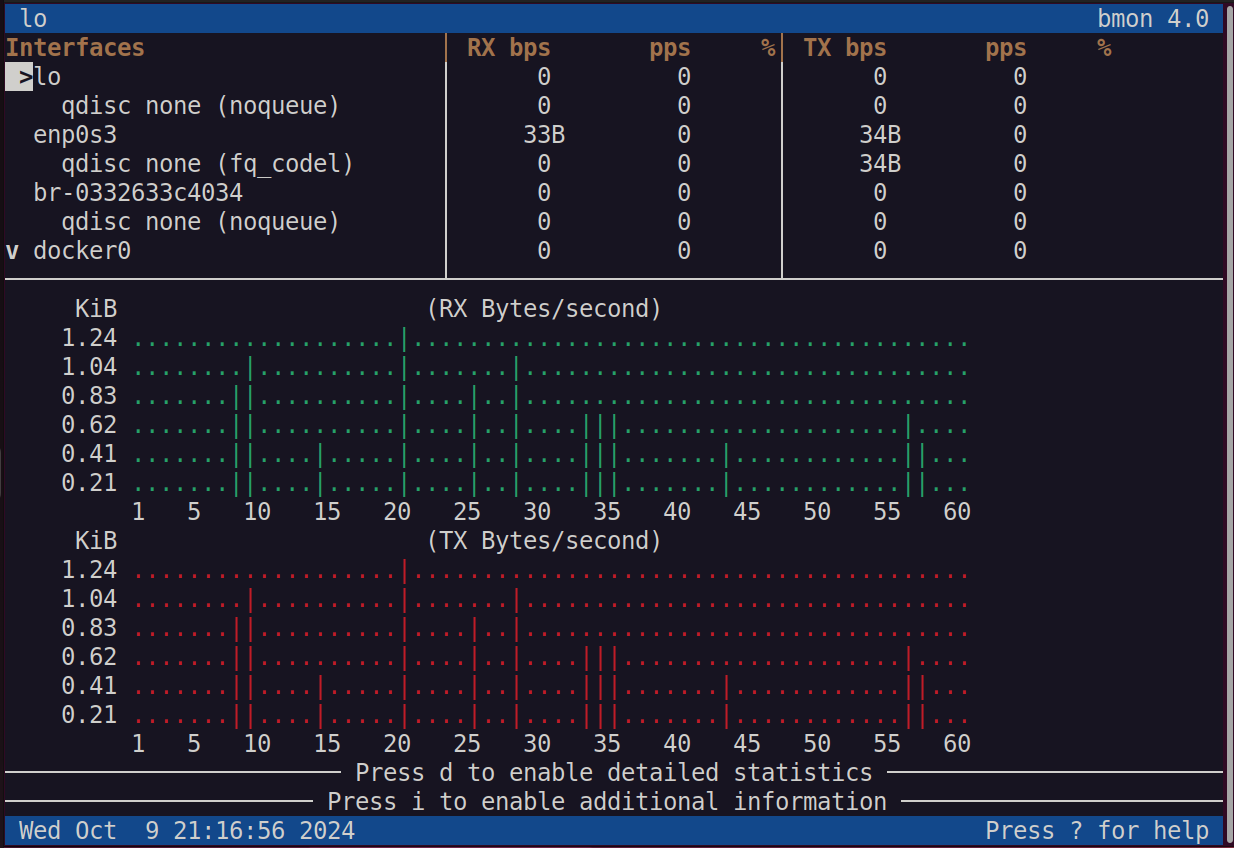
Task: Select the br-0332633c4034 bridge interface
Action: coord(130,192)
